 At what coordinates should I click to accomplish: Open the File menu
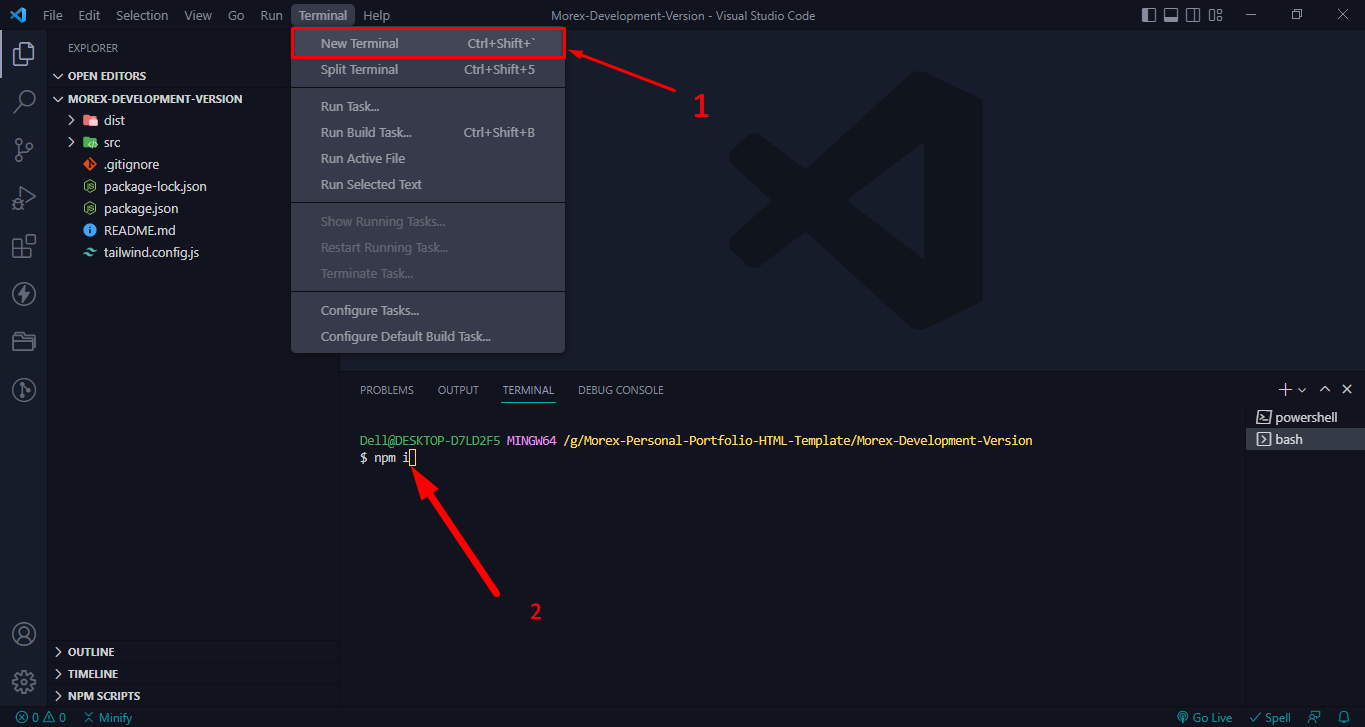[x=53, y=15]
